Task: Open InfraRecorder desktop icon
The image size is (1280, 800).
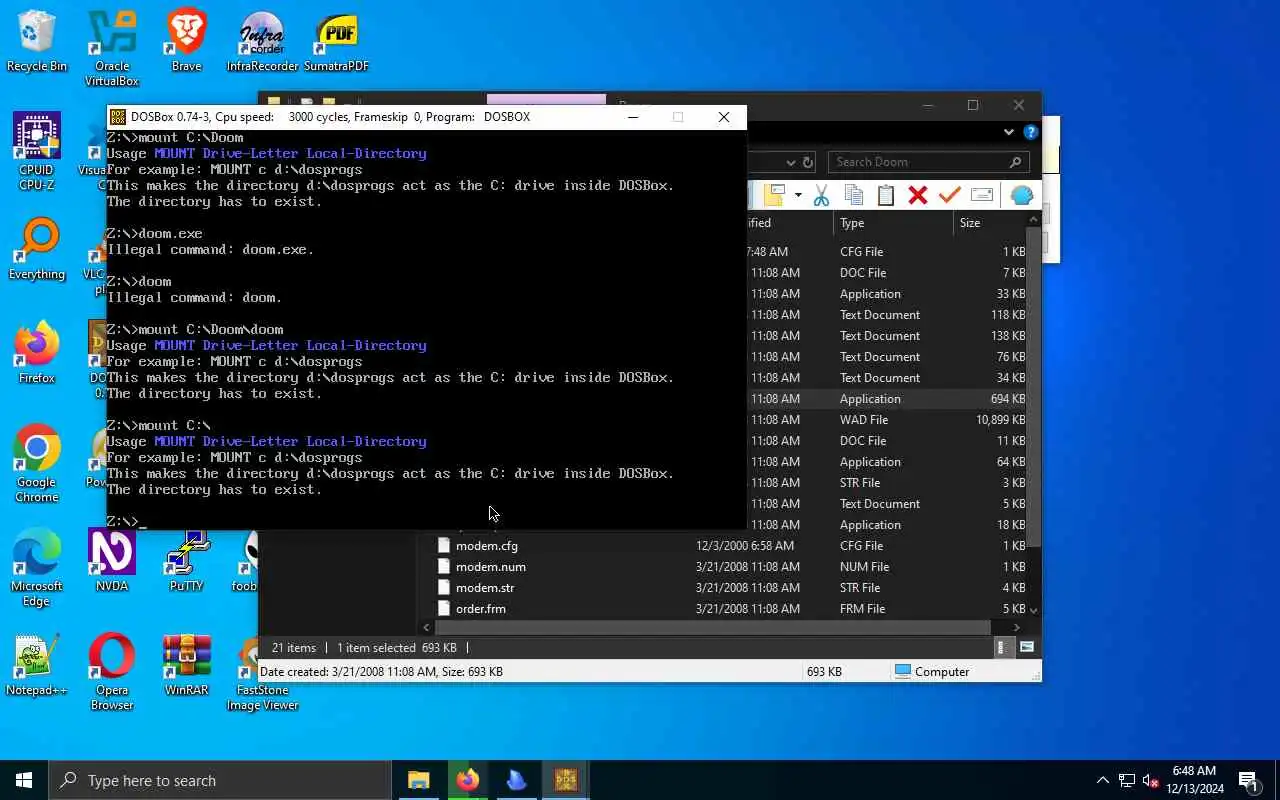Action: (262, 42)
